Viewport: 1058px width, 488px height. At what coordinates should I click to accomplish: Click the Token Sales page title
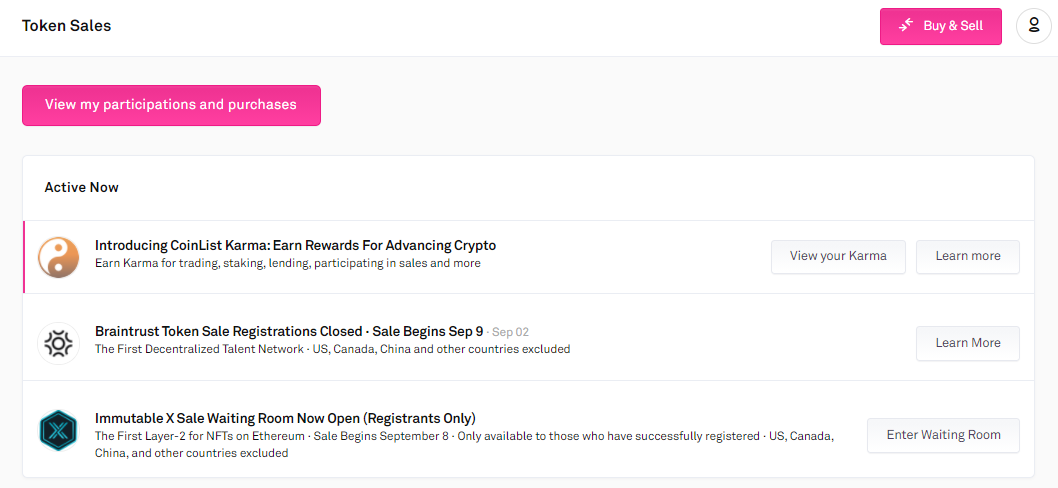[67, 26]
